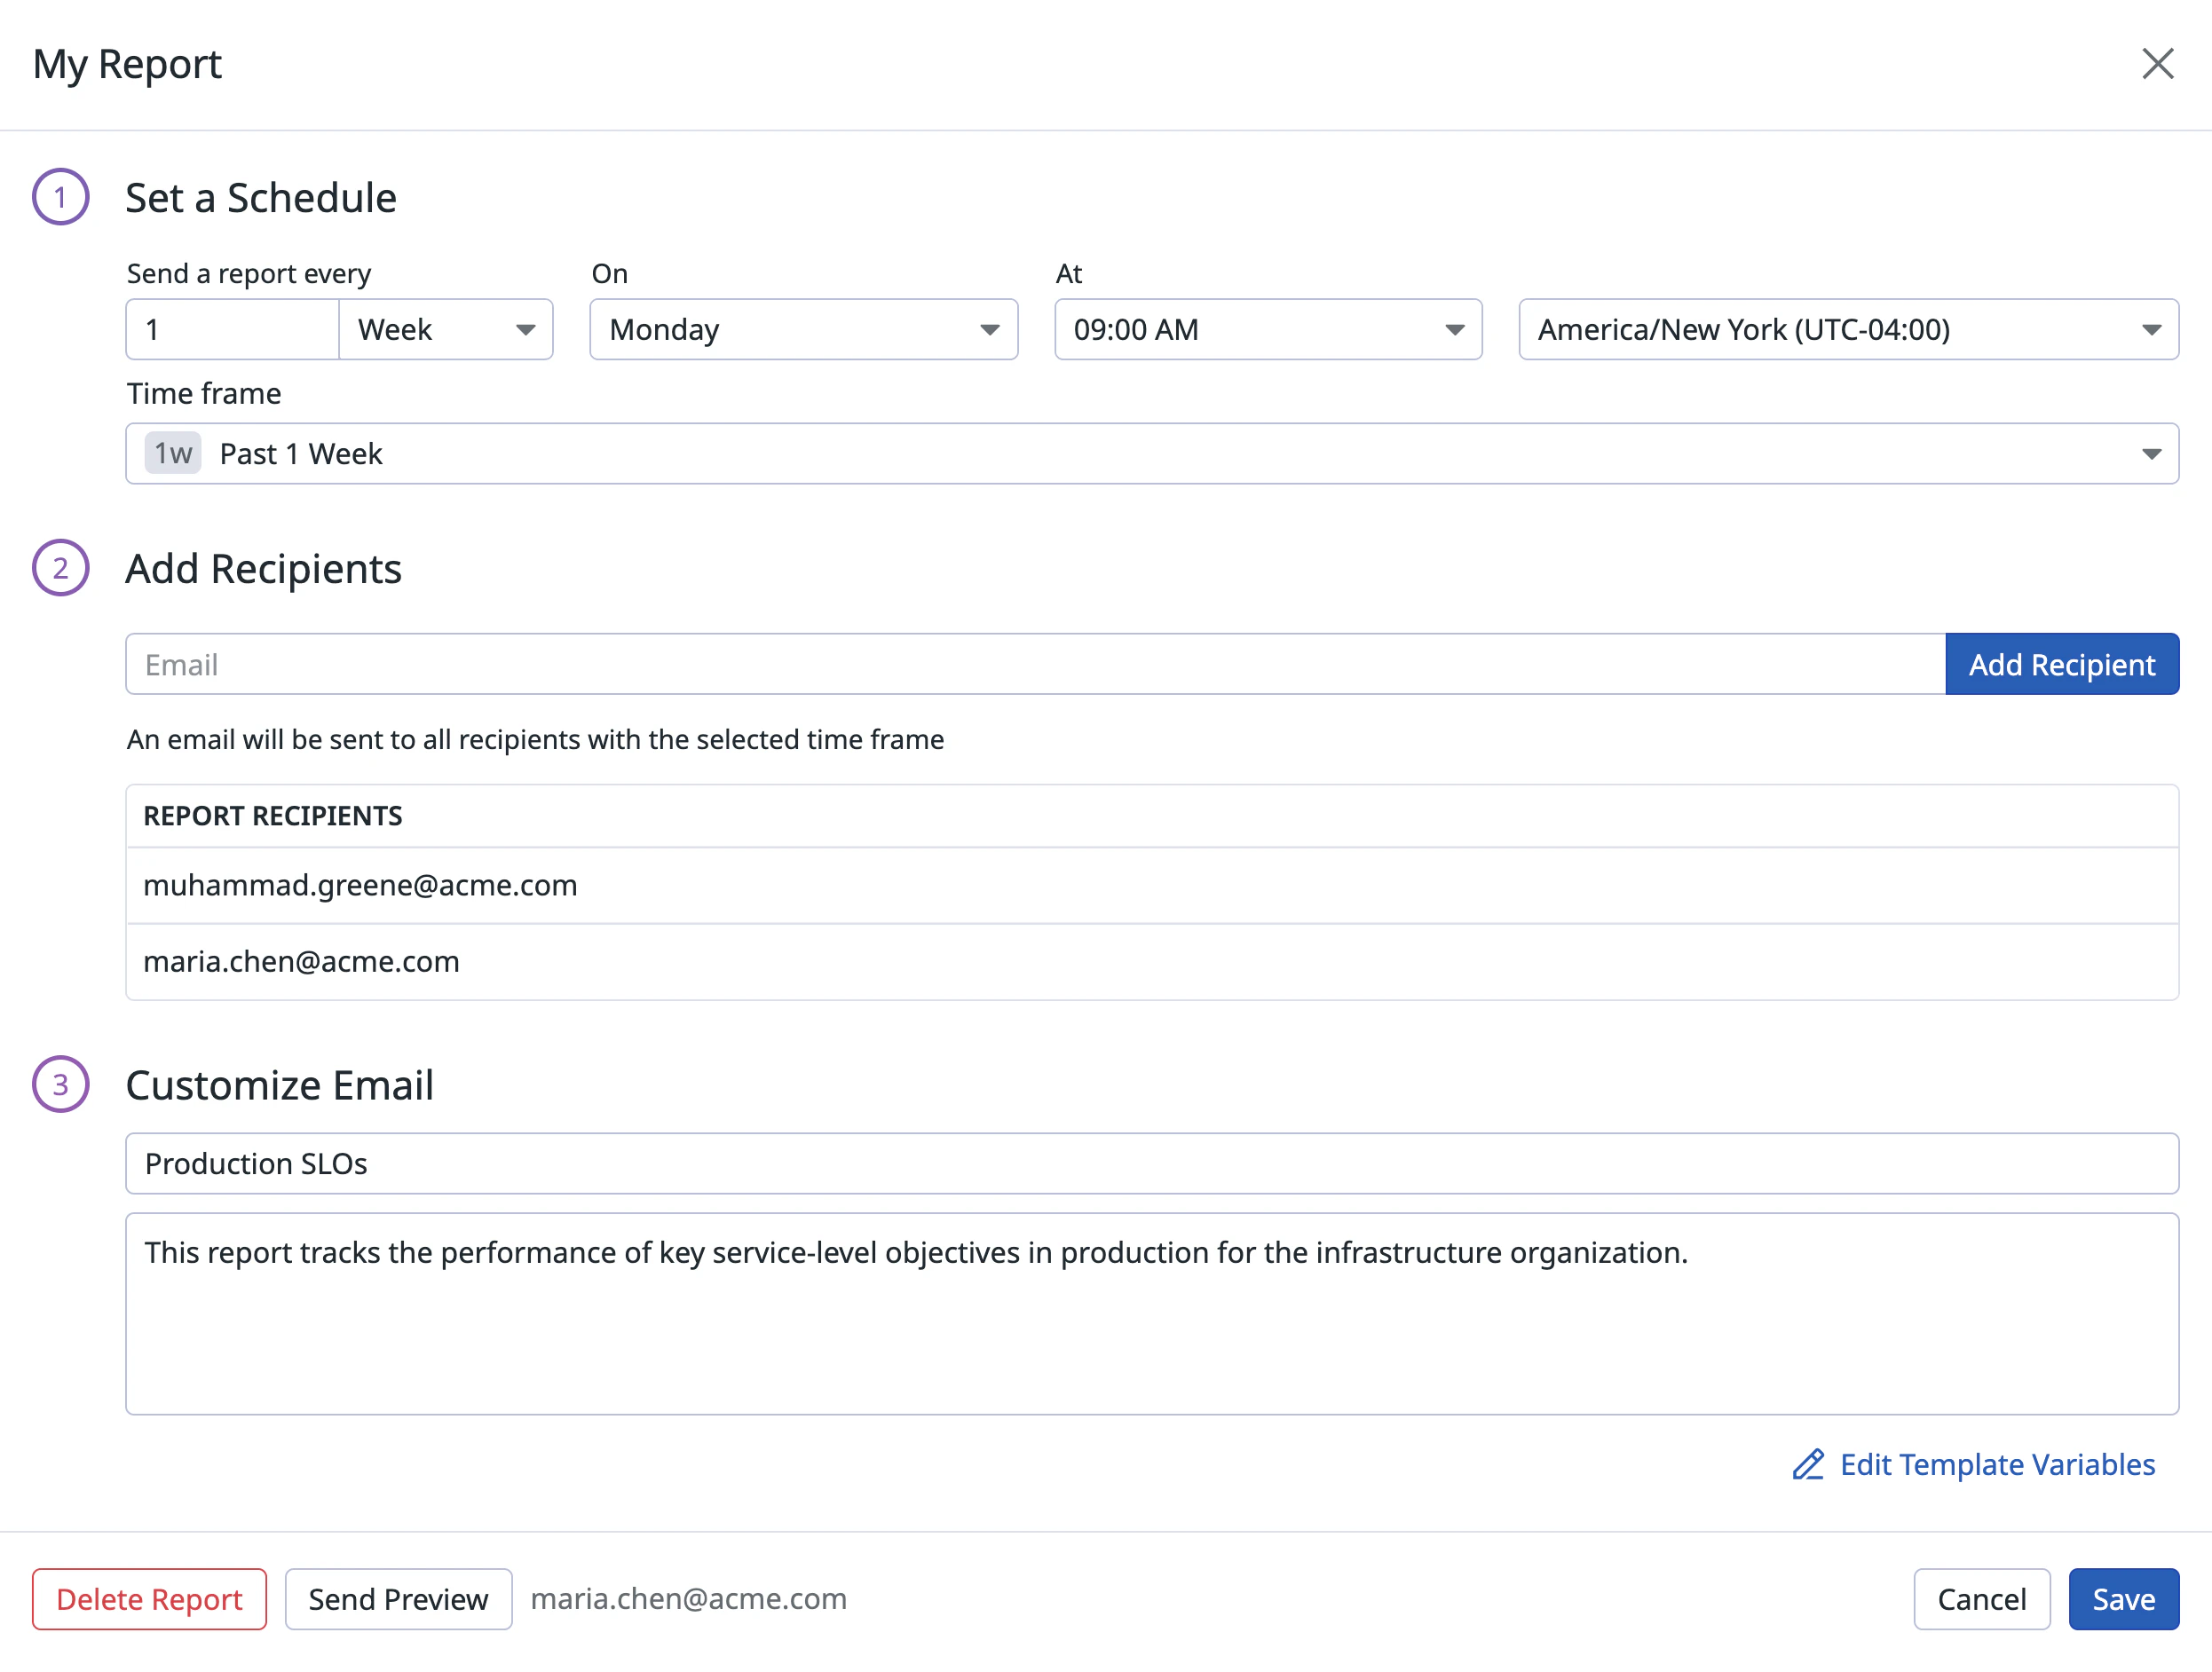This screenshot has width=2212, height=1672.
Task: Click the 1w time frame badge
Action: [173, 454]
